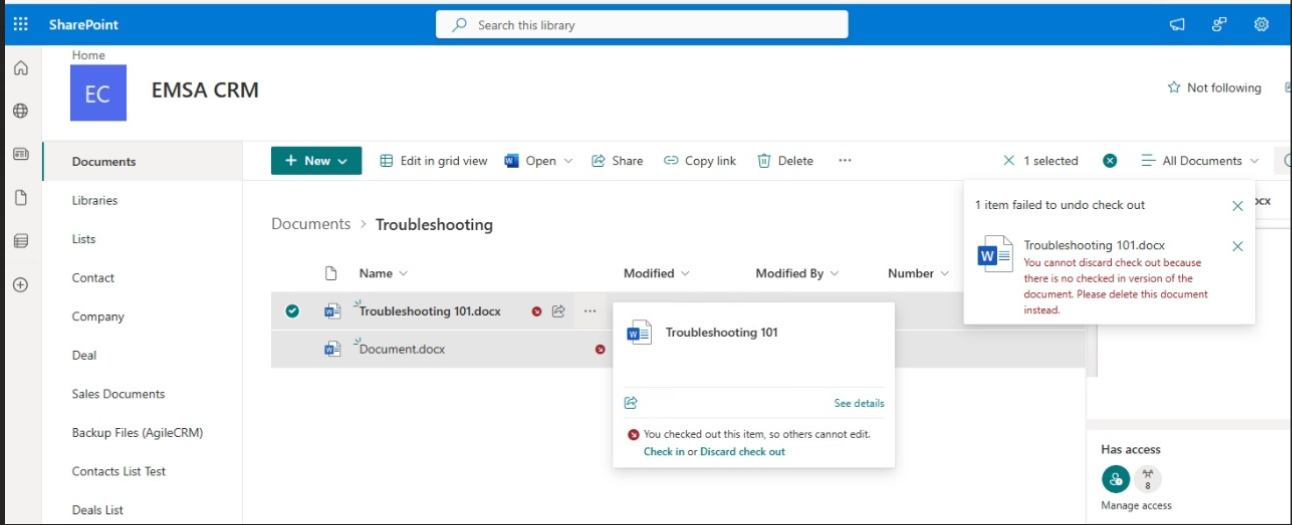Viewport: 1292px width, 525px height.
Task: Click the Word icon of Document.docx row
Action: pos(332,349)
